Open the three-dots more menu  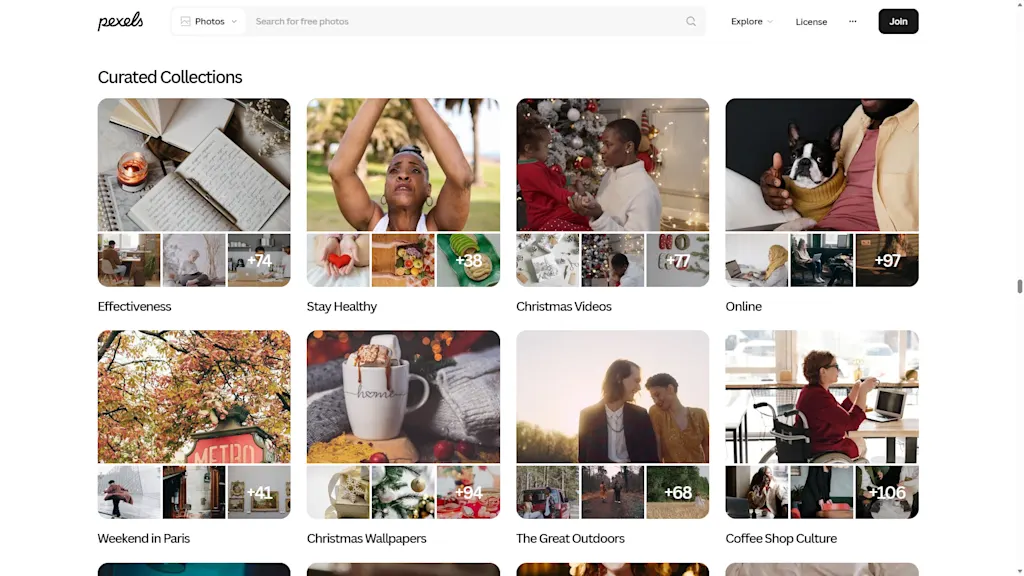point(852,21)
